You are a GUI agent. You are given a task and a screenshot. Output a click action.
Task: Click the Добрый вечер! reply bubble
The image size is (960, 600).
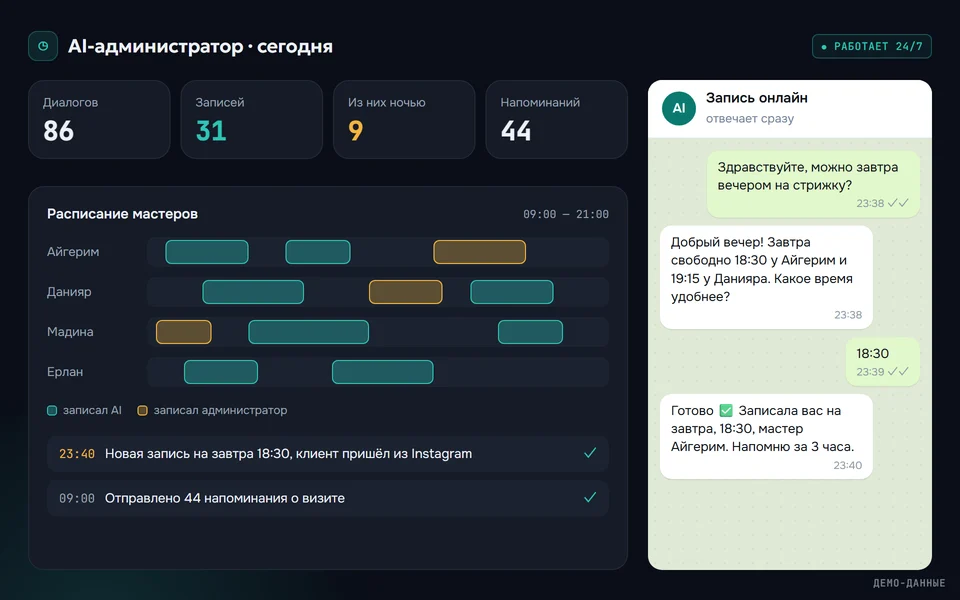766,277
